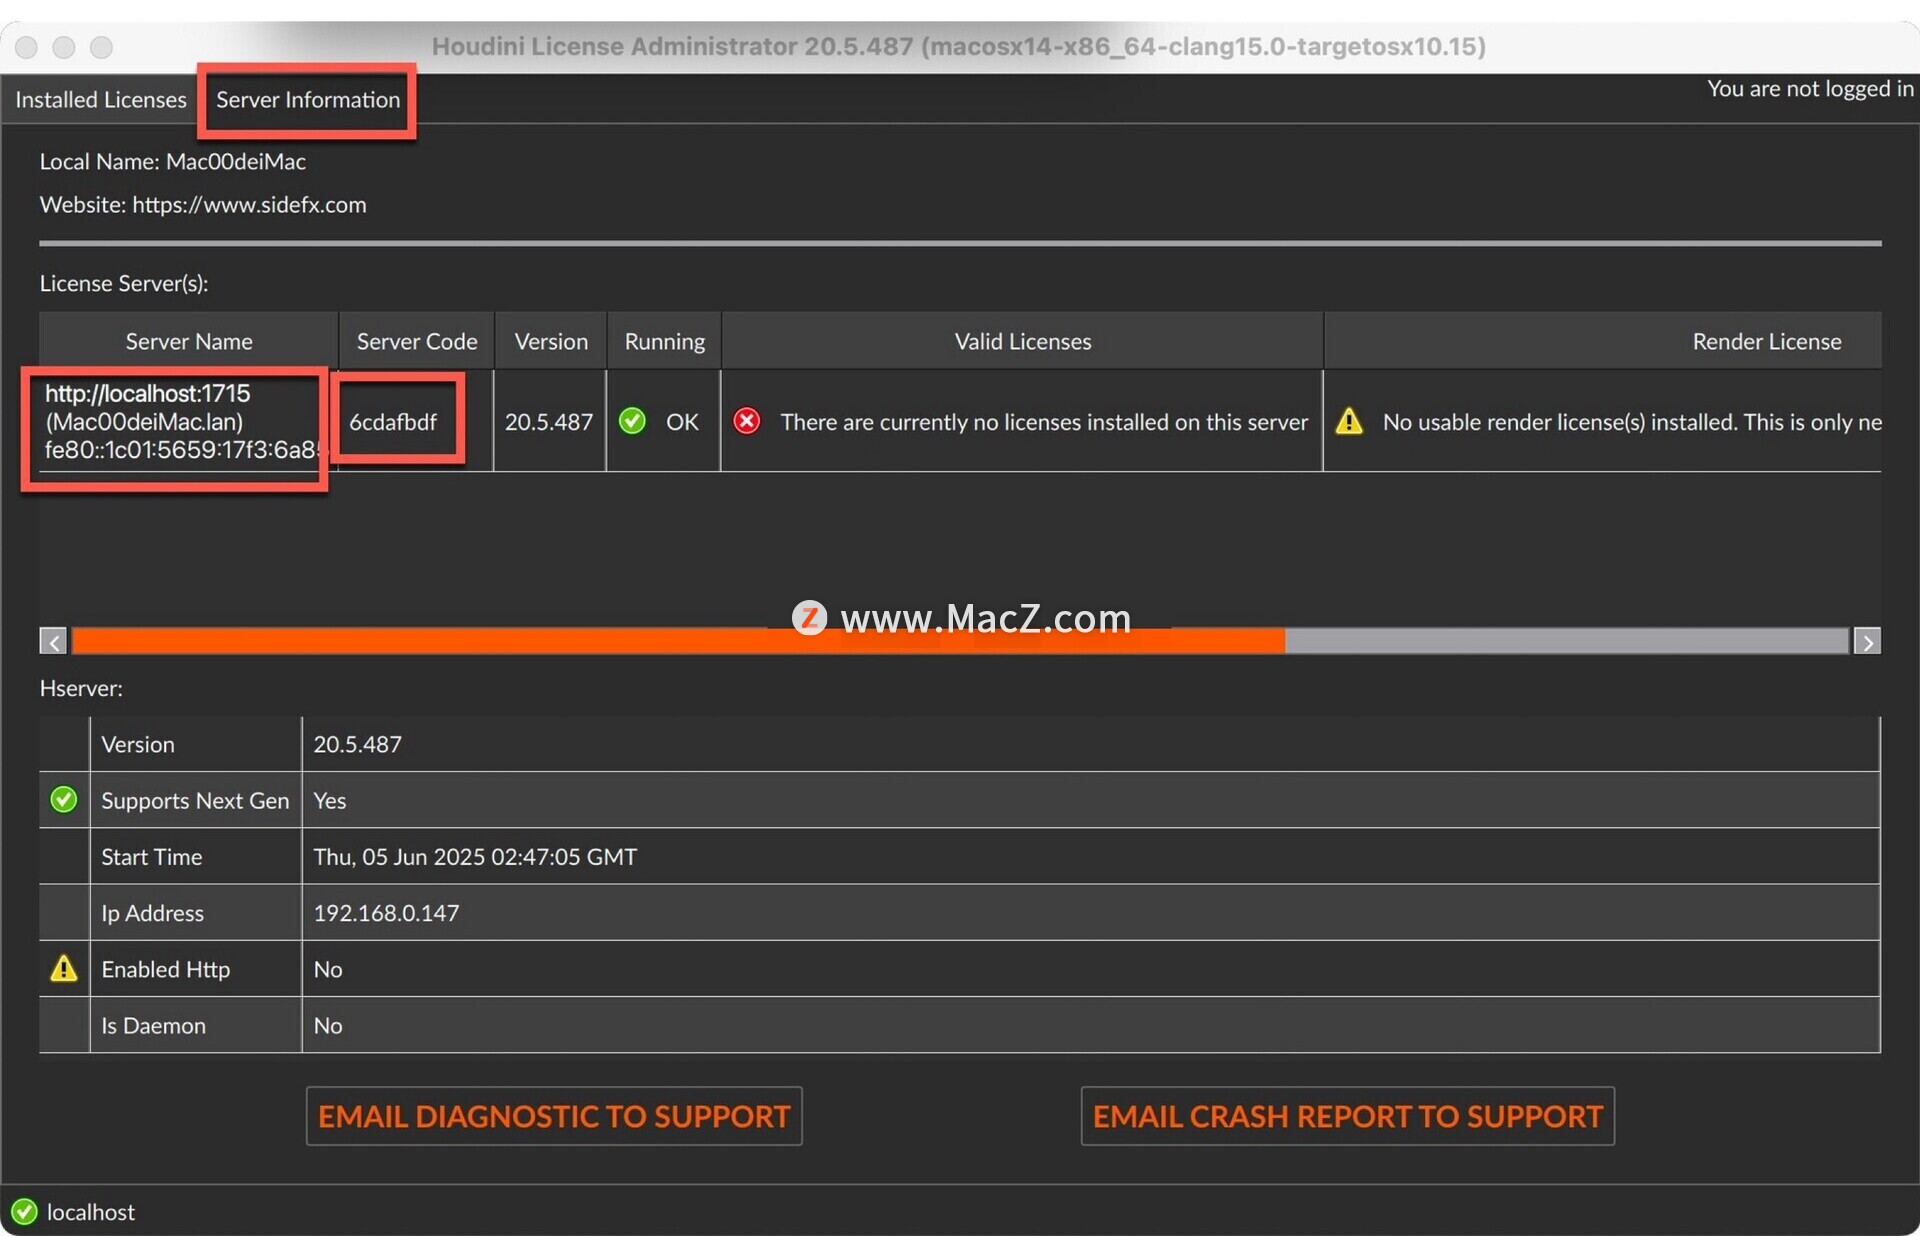This screenshot has width=1920, height=1236.
Task: Click the right scroll arrow of server table
Action: 1866,641
